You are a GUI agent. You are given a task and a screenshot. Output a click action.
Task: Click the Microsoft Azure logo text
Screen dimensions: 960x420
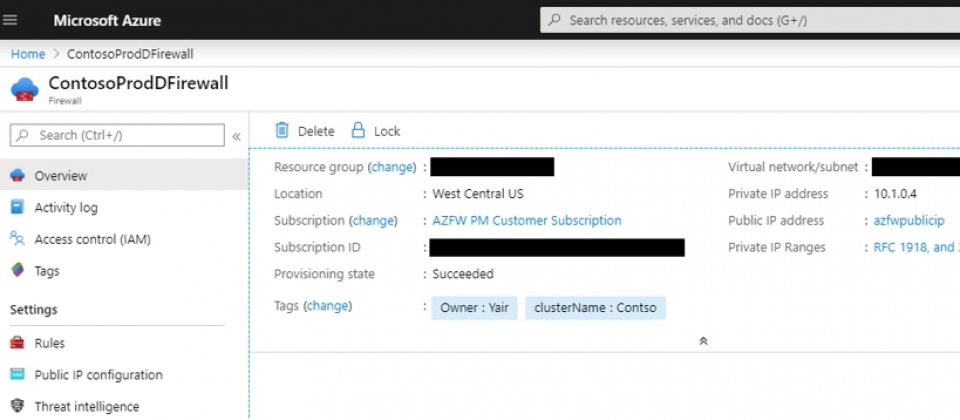click(107, 20)
